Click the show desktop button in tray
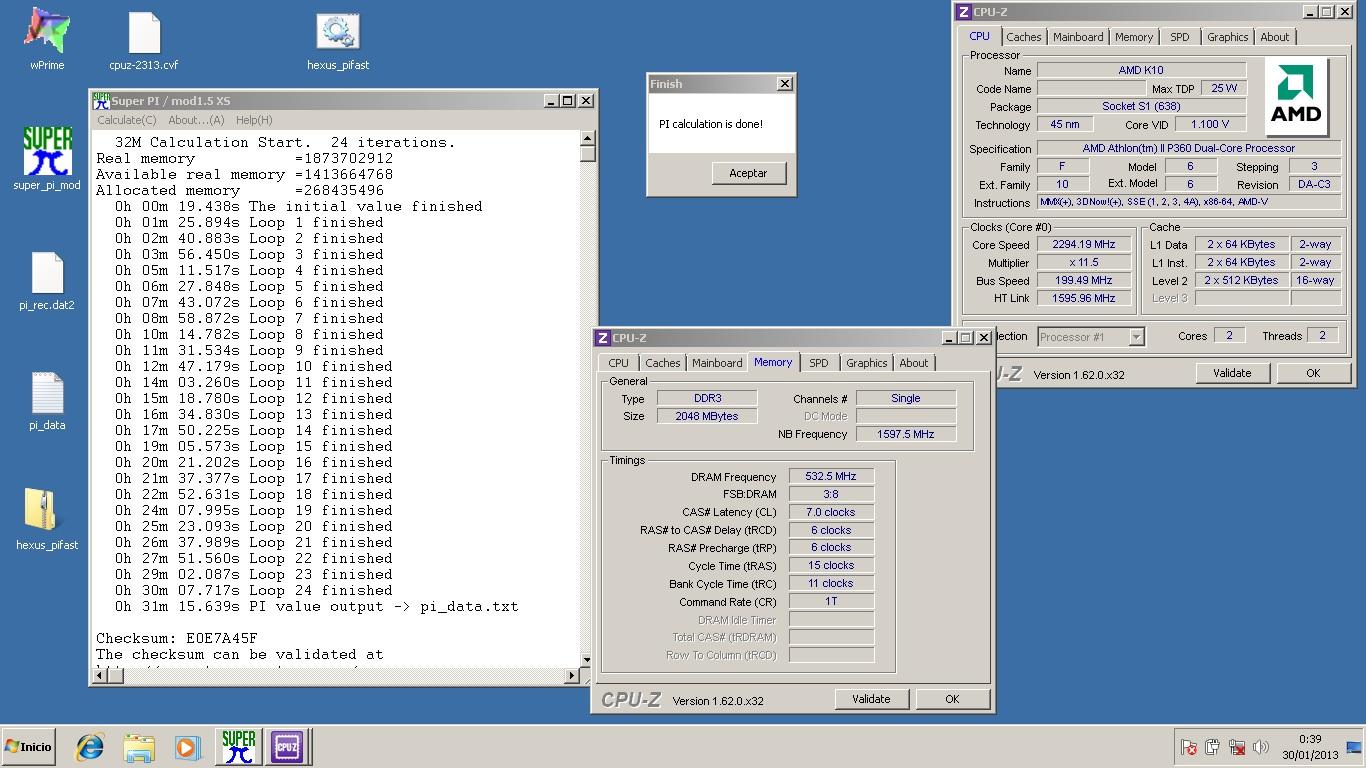The height and width of the screenshot is (768, 1366). coord(1354,747)
